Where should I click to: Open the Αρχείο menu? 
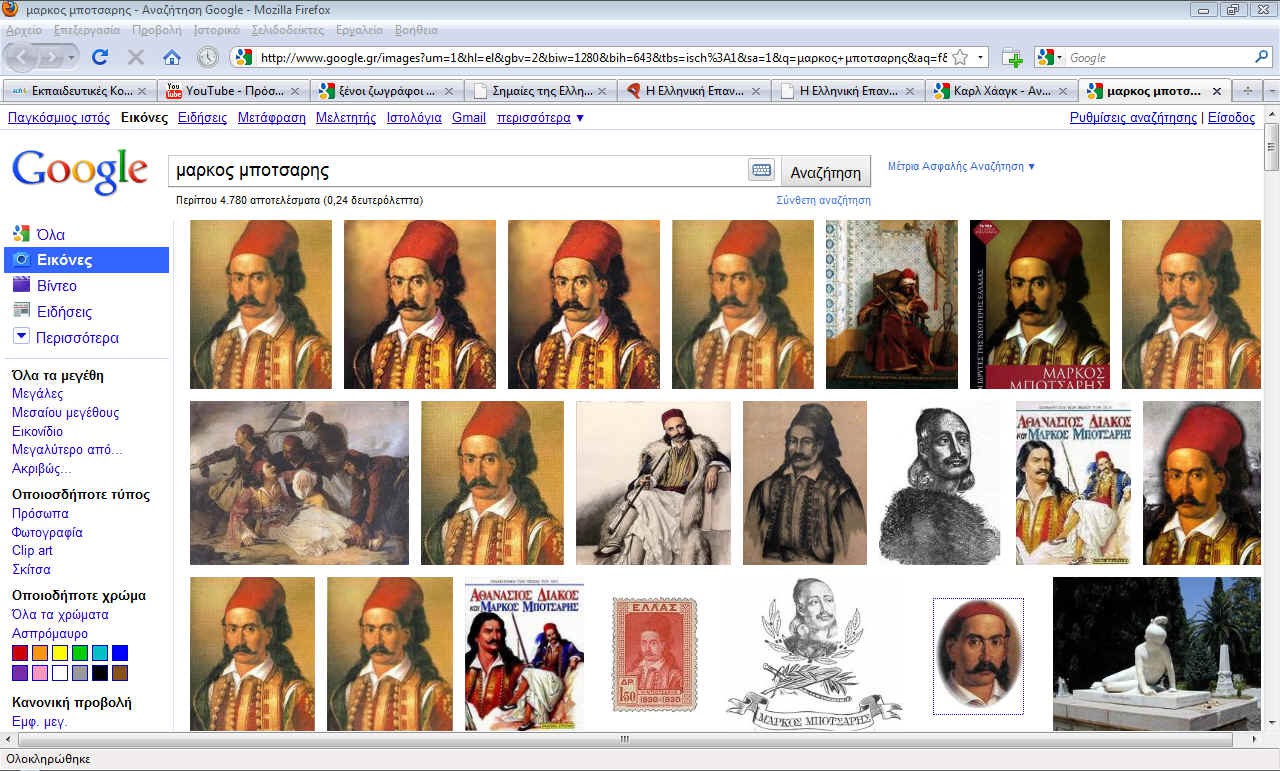(x=24, y=30)
